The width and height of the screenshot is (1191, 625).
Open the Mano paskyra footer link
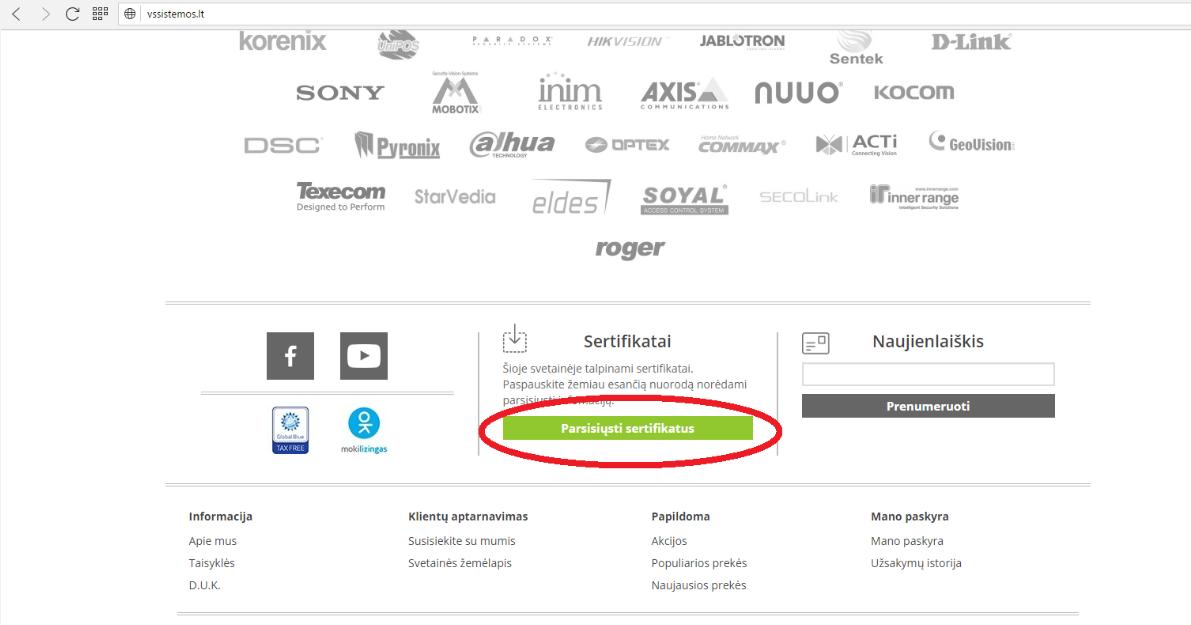[907, 541]
